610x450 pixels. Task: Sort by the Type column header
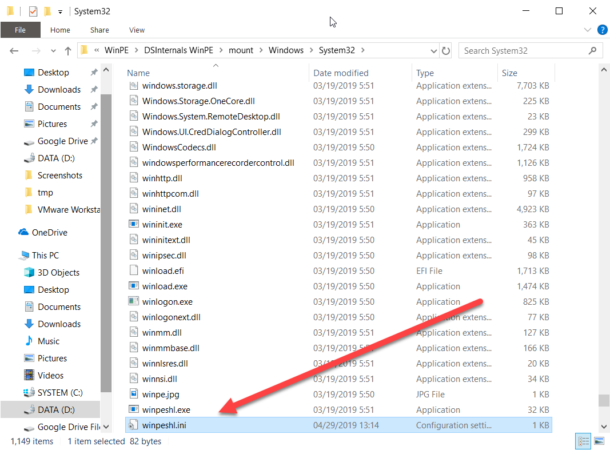(x=425, y=73)
